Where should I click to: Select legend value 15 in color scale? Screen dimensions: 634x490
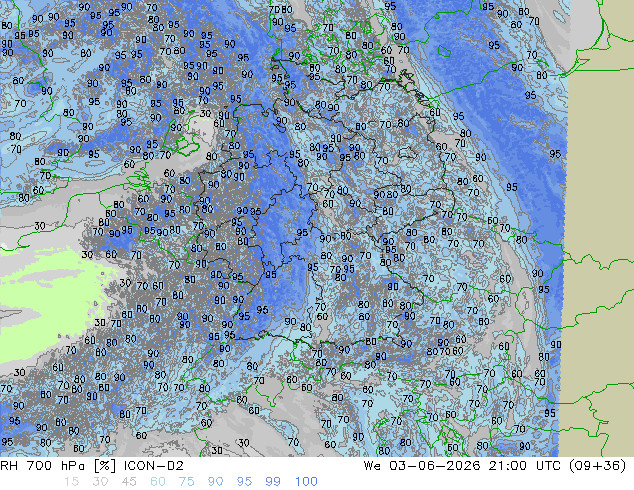coord(71,482)
